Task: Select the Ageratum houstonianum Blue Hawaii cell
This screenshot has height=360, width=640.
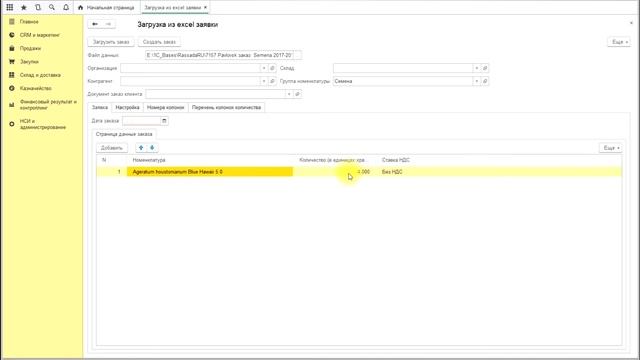Action: 210,172
